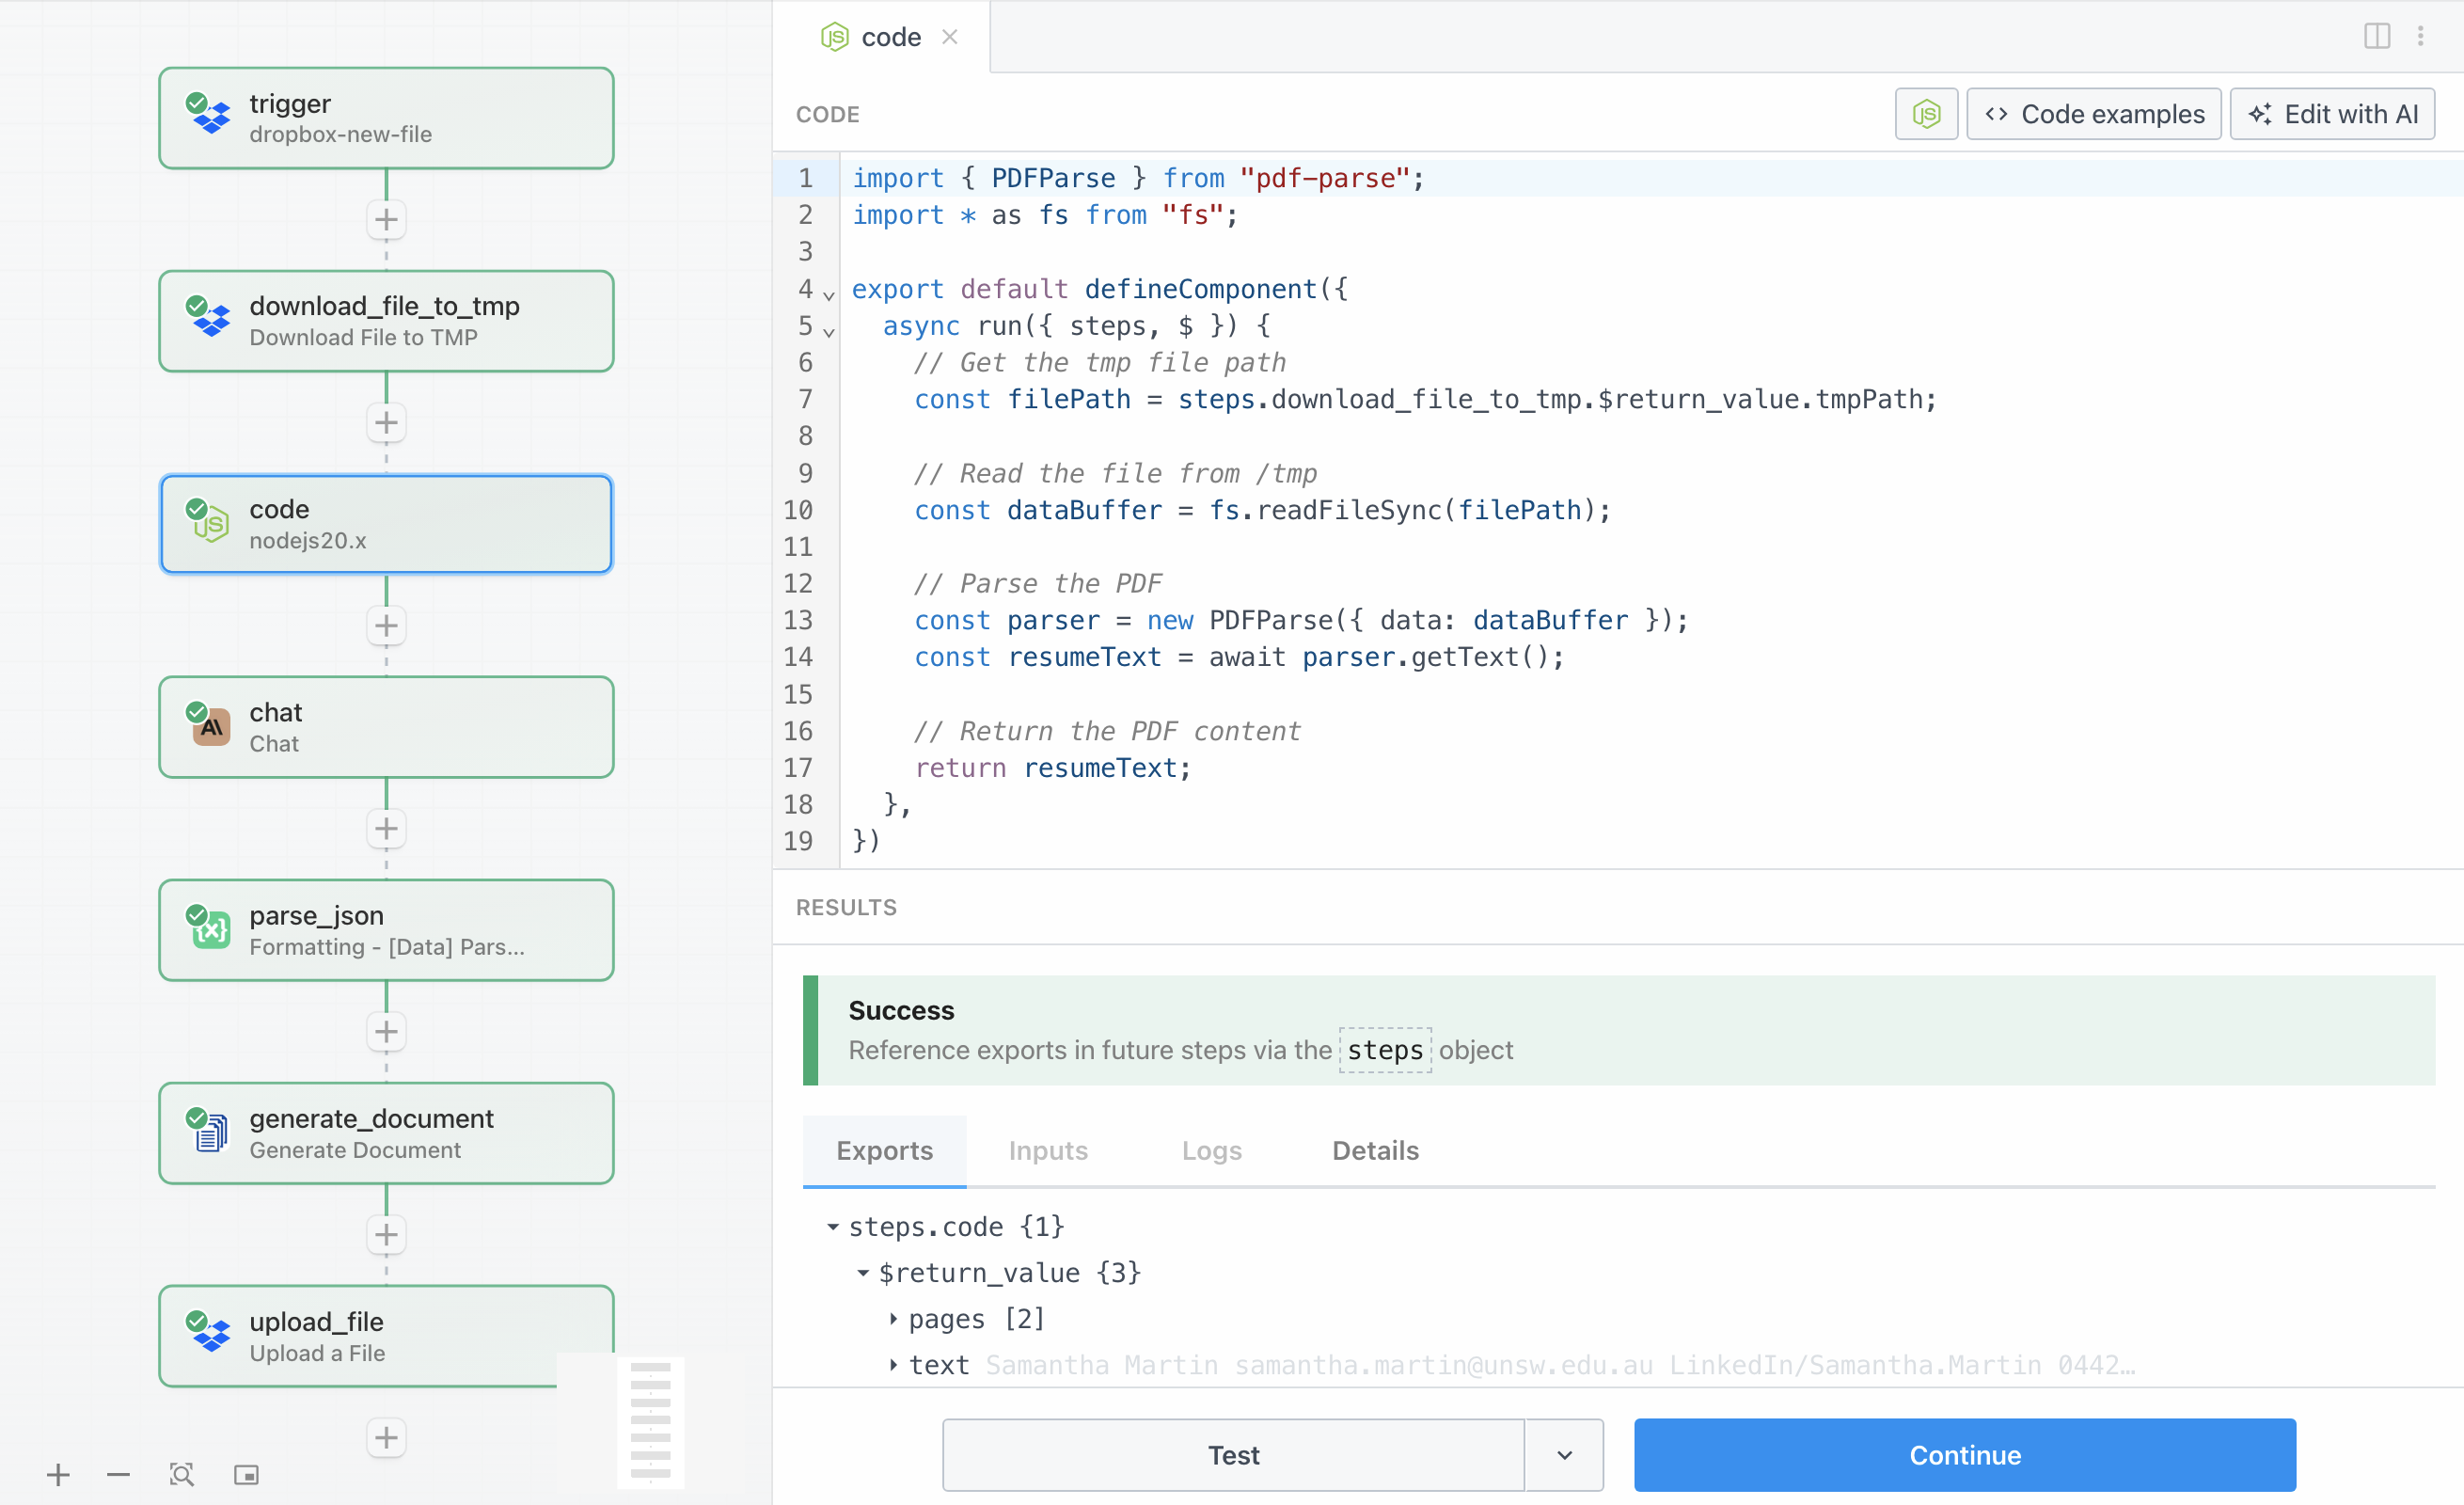Click the Node.js icon on the code step

210,524
